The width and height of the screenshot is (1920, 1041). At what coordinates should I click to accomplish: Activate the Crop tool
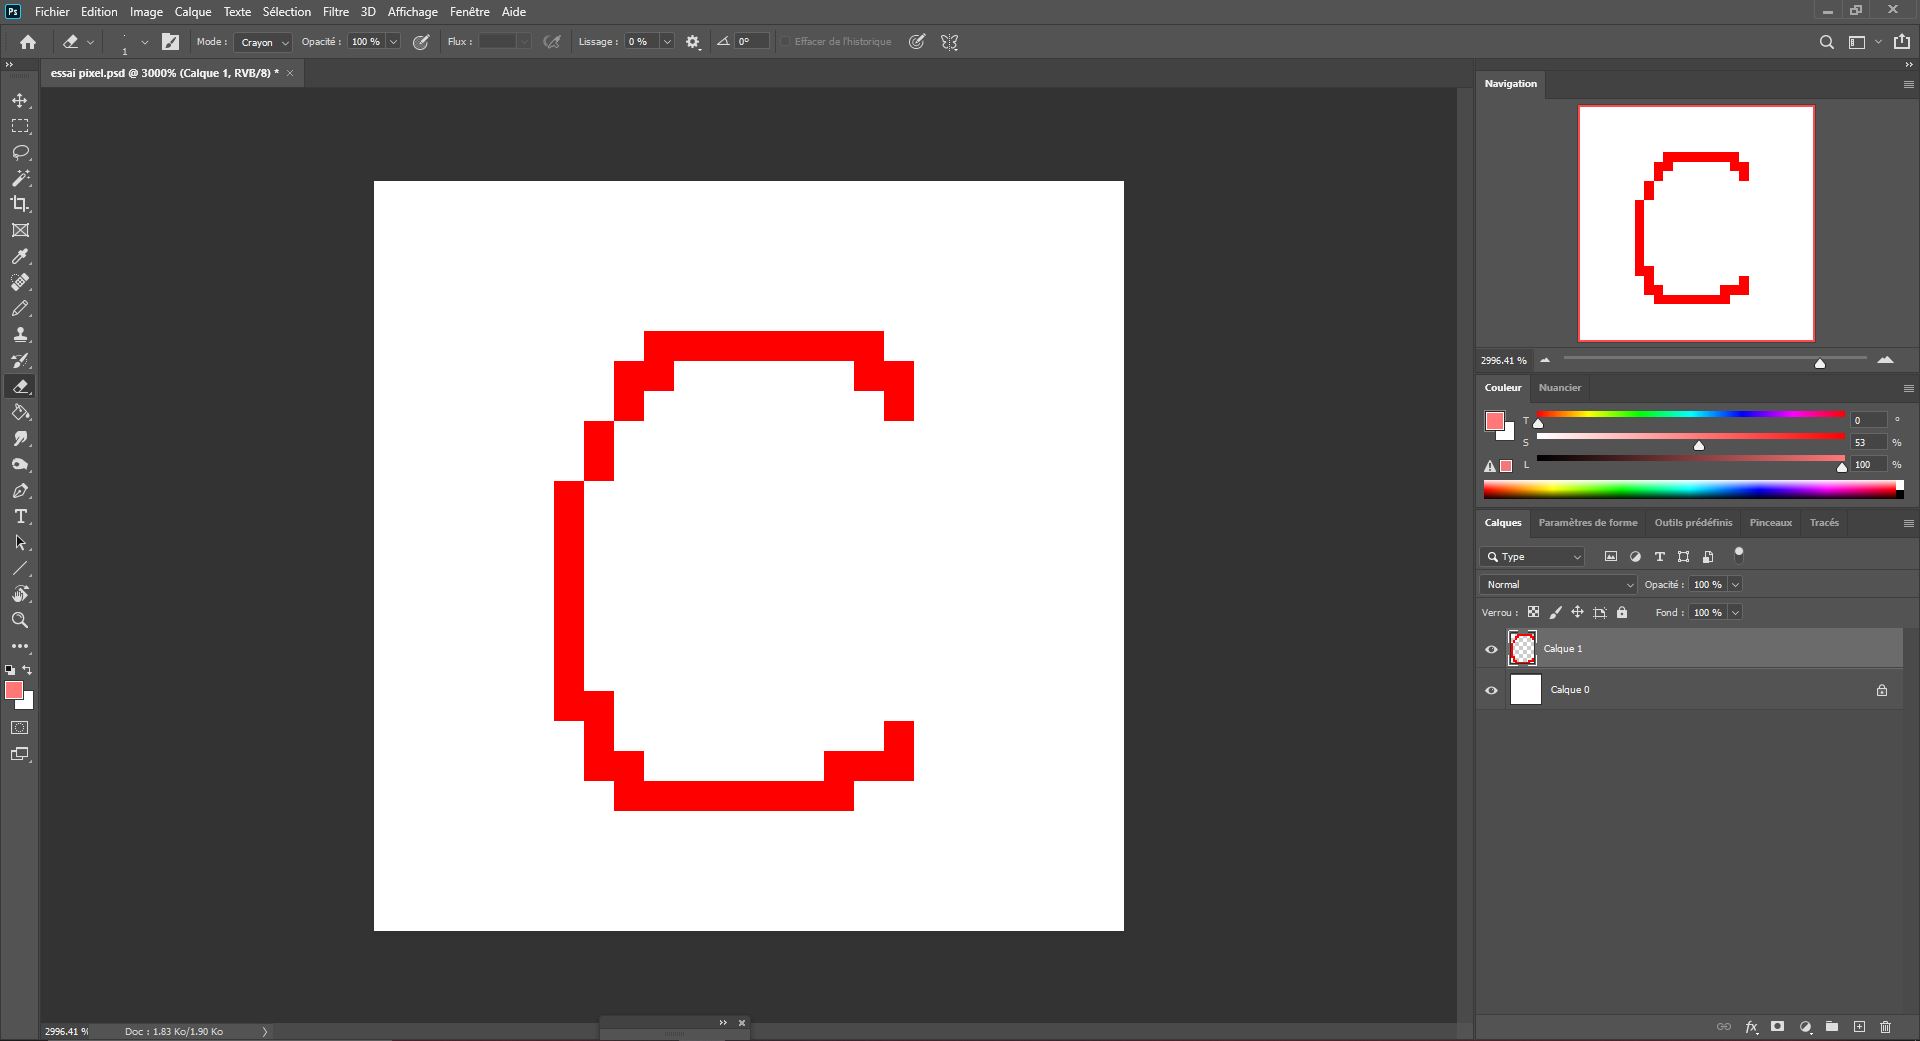20,204
